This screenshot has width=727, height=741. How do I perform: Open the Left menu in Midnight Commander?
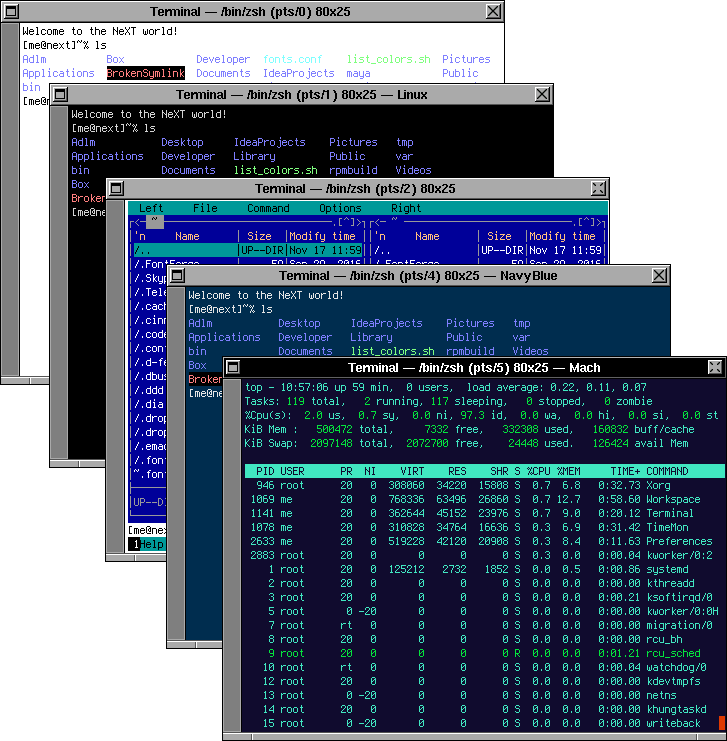pos(151,208)
